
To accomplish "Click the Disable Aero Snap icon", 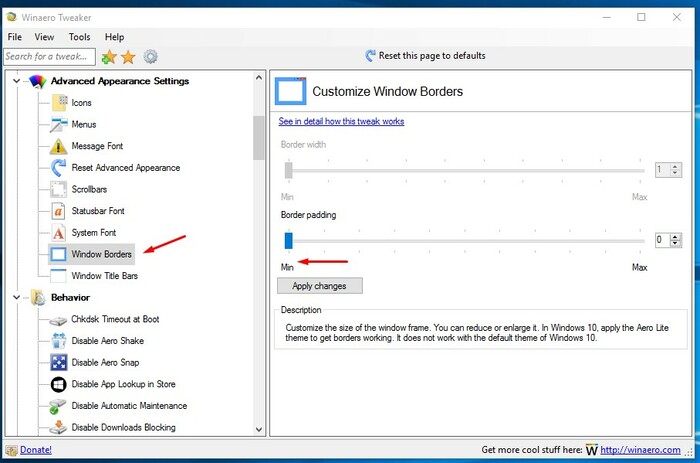I will tap(58, 363).
